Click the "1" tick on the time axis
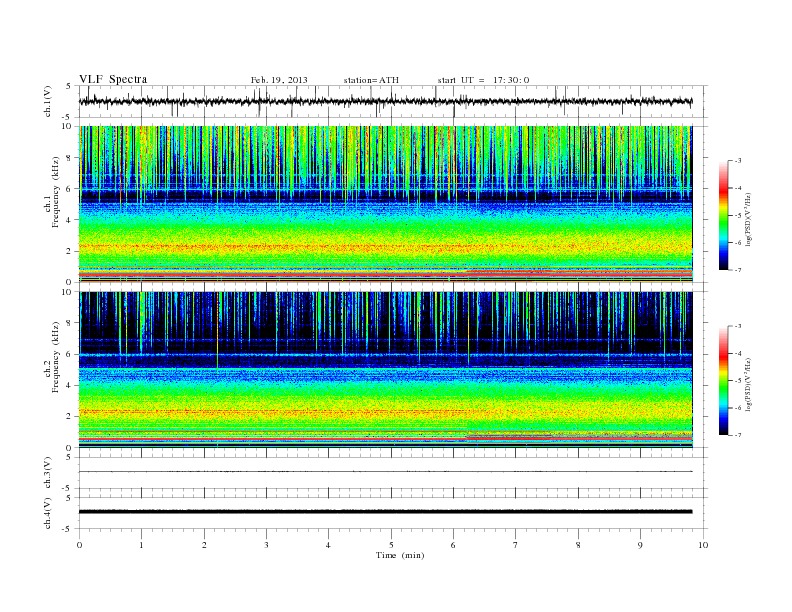The width and height of the screenshot is (792, 612). point(141,545)
